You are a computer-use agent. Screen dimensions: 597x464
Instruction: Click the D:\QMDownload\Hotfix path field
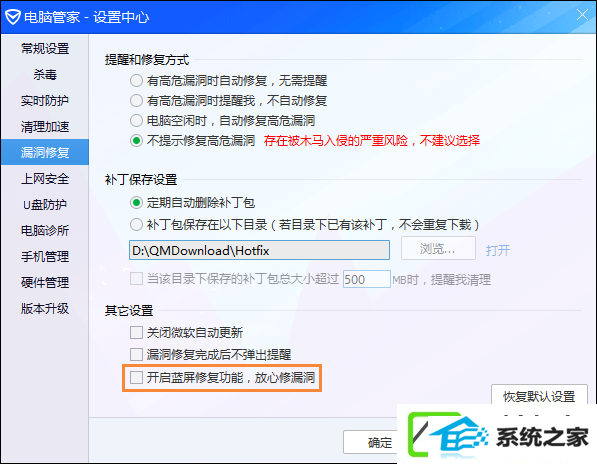(259, 250)
